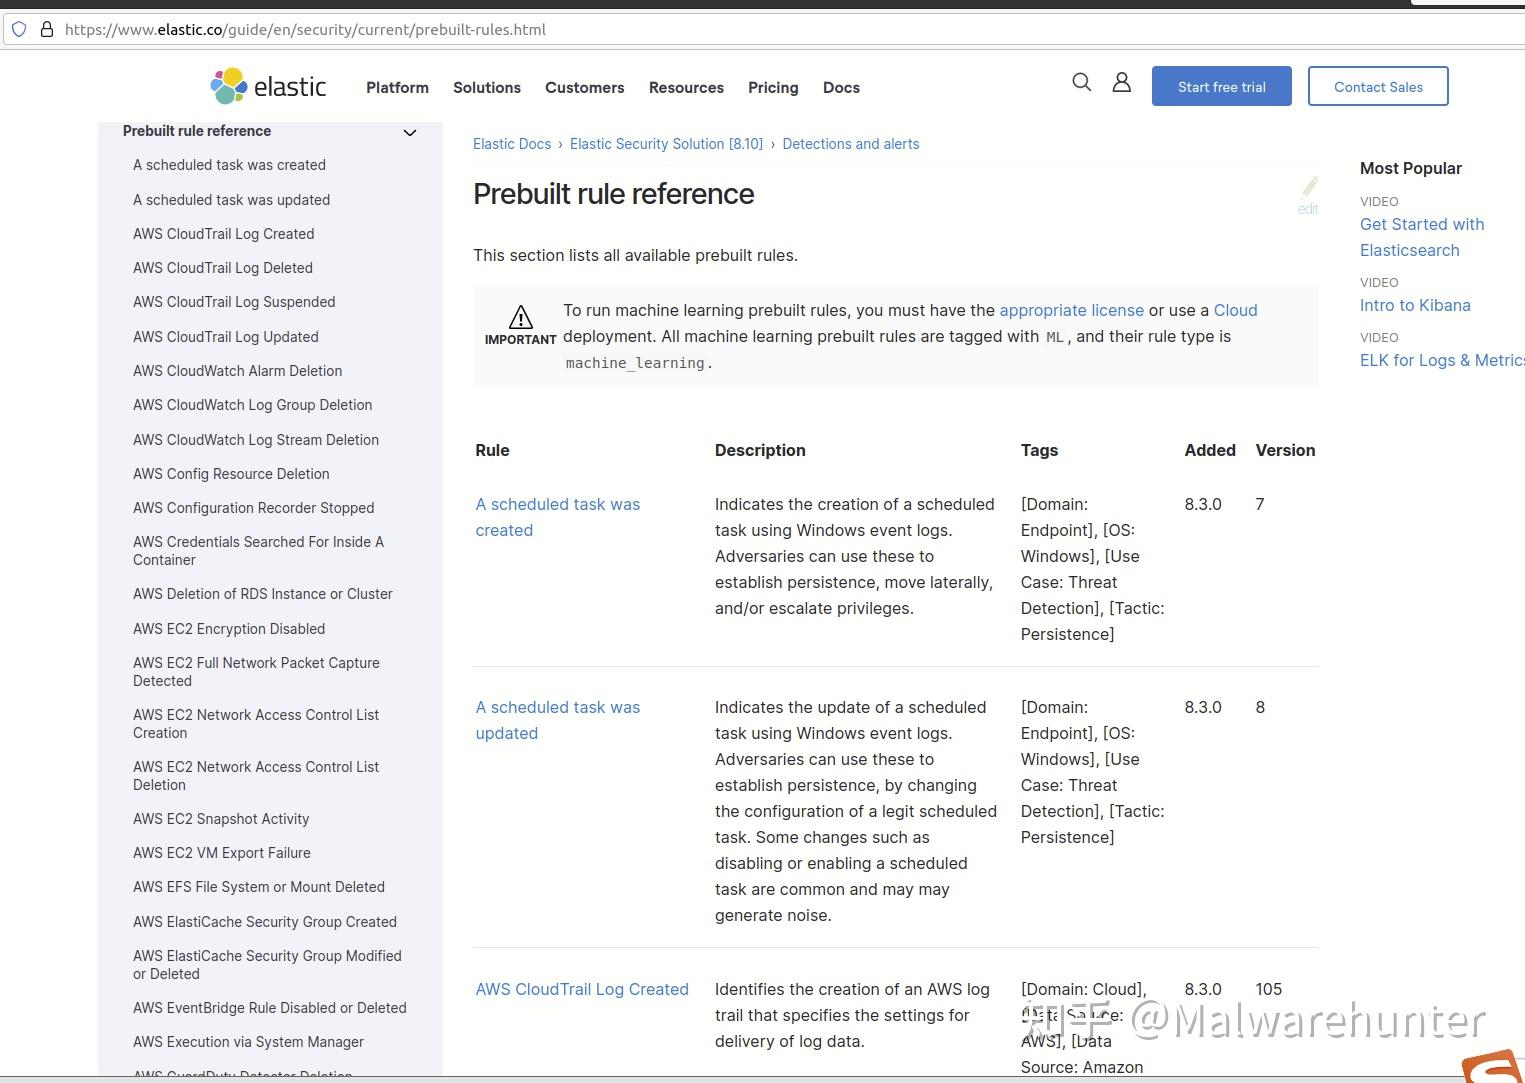Click the IMPORTANT warning triangle icon
The image size is (1525, 1083).
[520, 317]
